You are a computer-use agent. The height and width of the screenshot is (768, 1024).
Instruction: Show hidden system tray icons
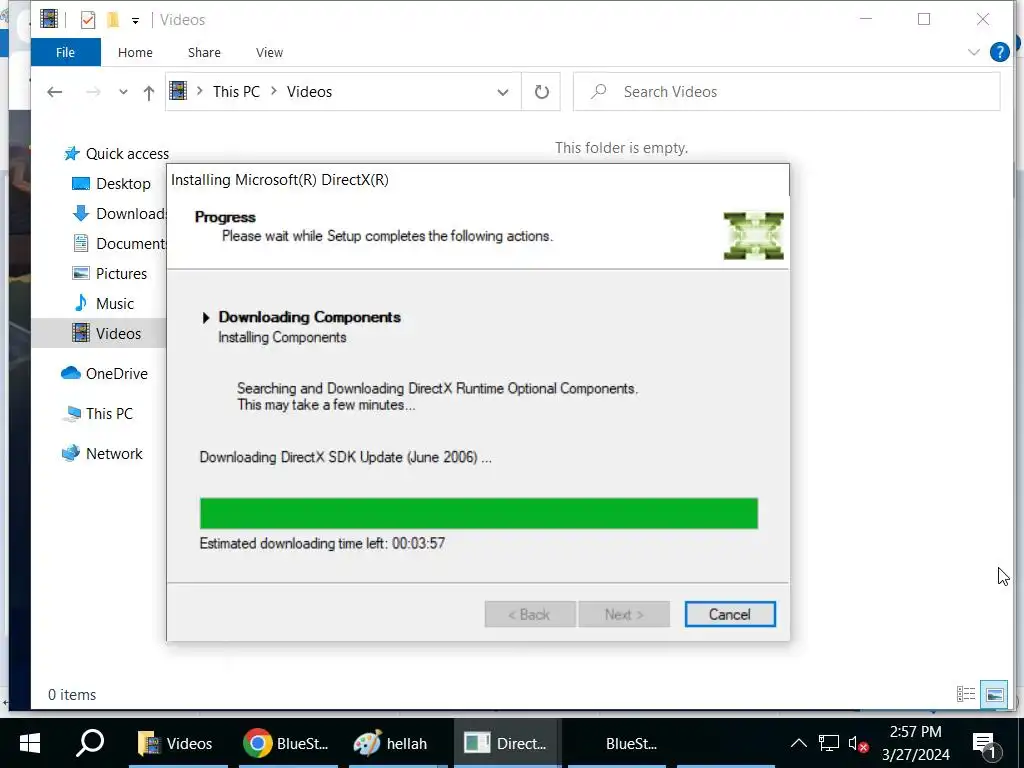pos(798,743)
